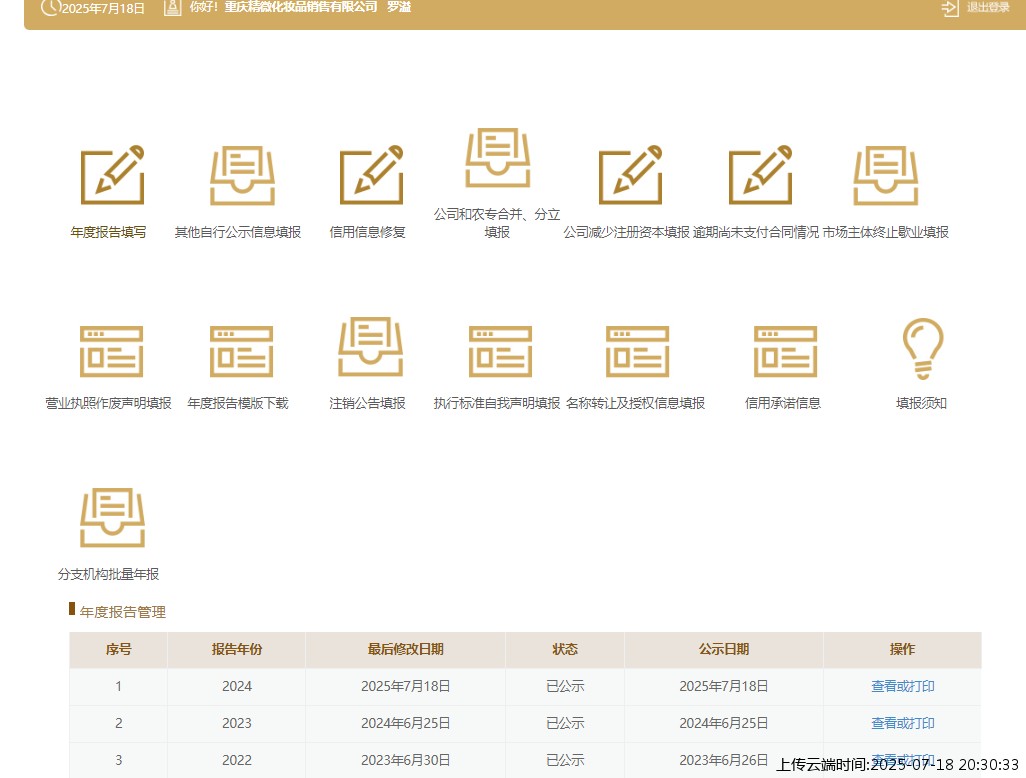
Task: Open the 填报须知 light bulb icon
Action: [923, 349]
